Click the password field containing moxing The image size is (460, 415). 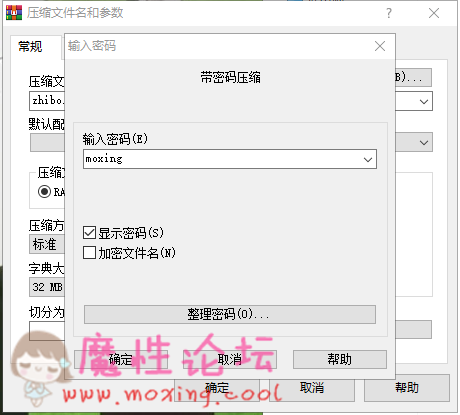[x=230, y=159]
